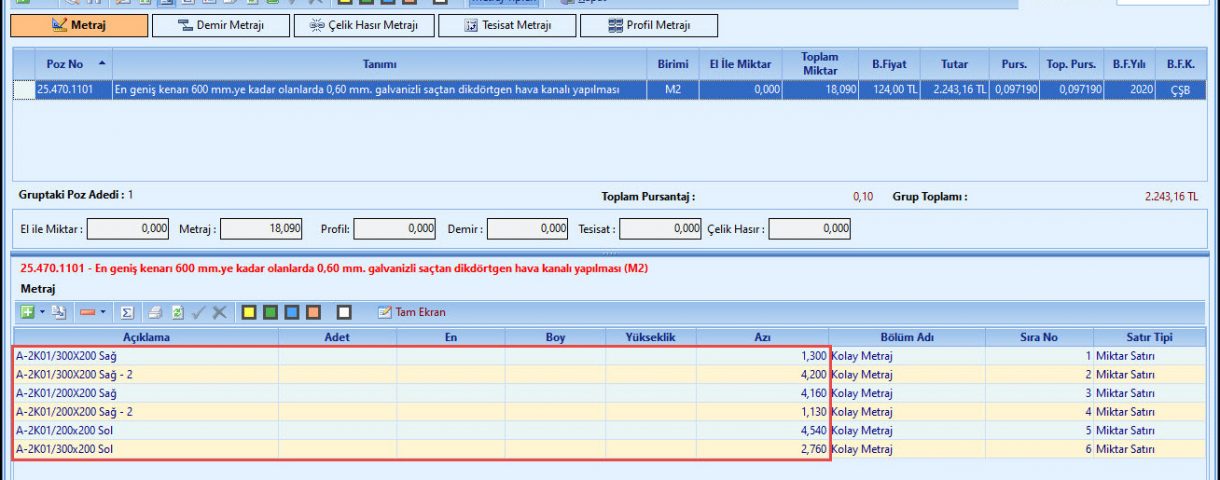Open the Tesisat Metrajı tab

(x=507, y=25)
